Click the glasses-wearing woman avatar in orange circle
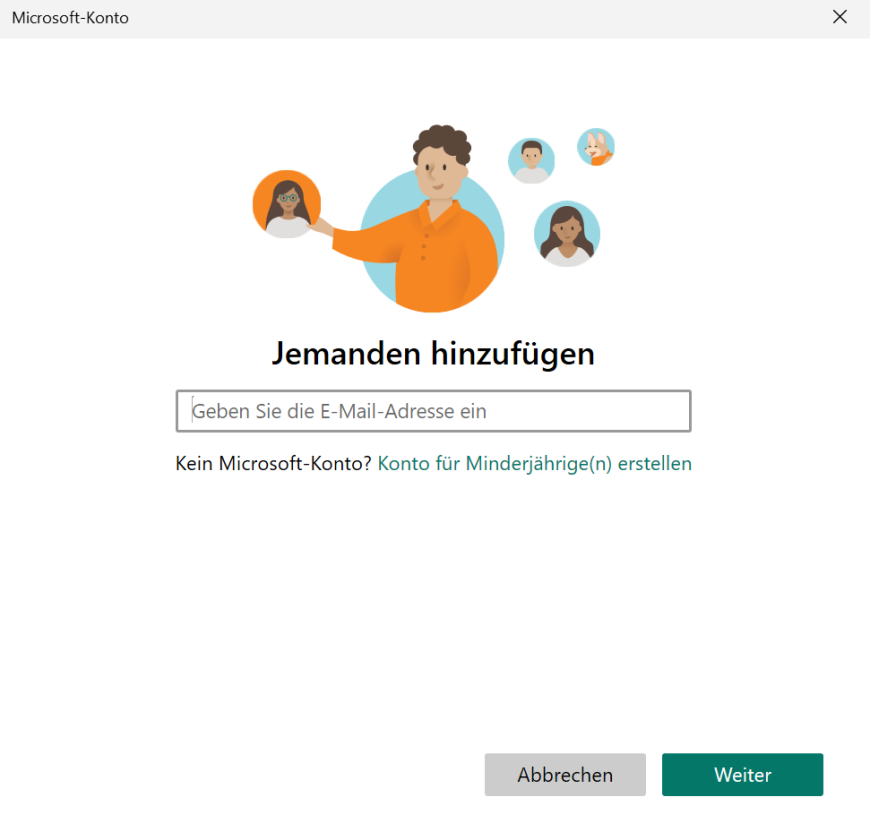 [x=287, y=204]
